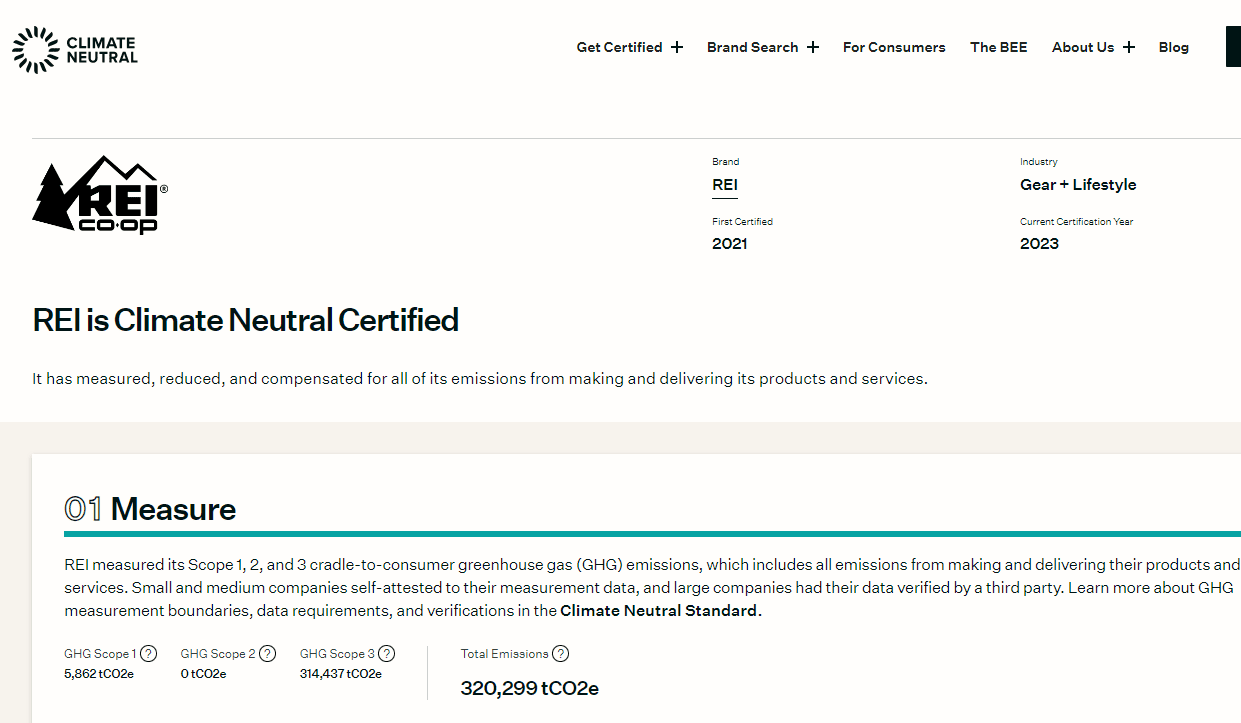Show Total Emissions help tooltip
The width and height of the screenshot is (1241, 723).
pos(560,654)
